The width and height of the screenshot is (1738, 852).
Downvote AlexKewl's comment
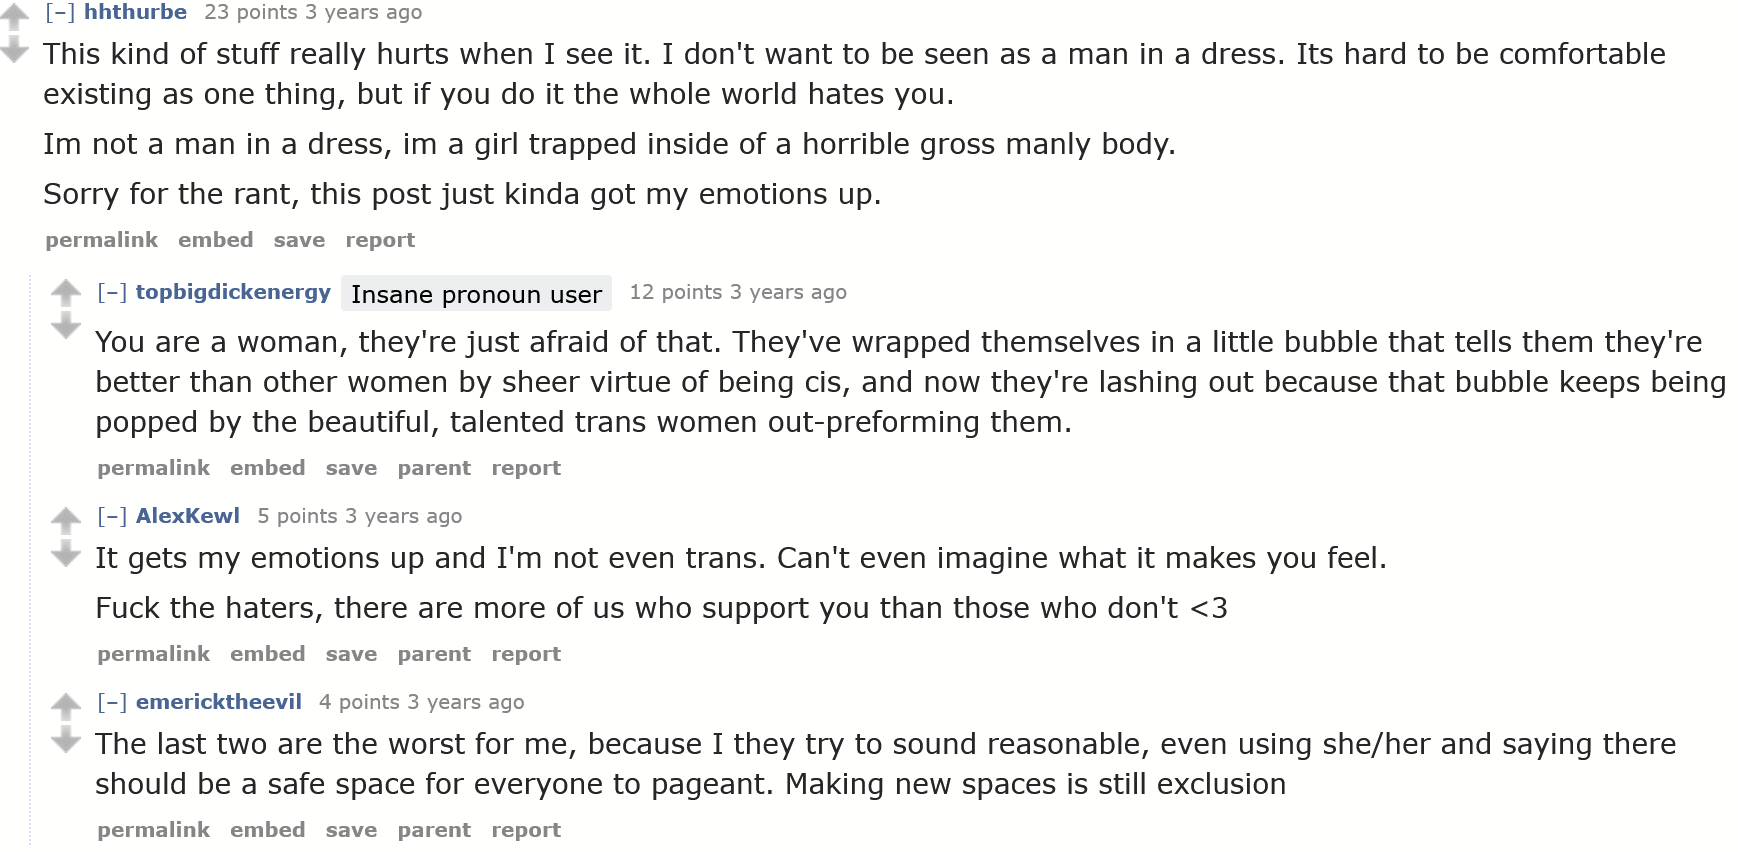[x=66, y=553]
